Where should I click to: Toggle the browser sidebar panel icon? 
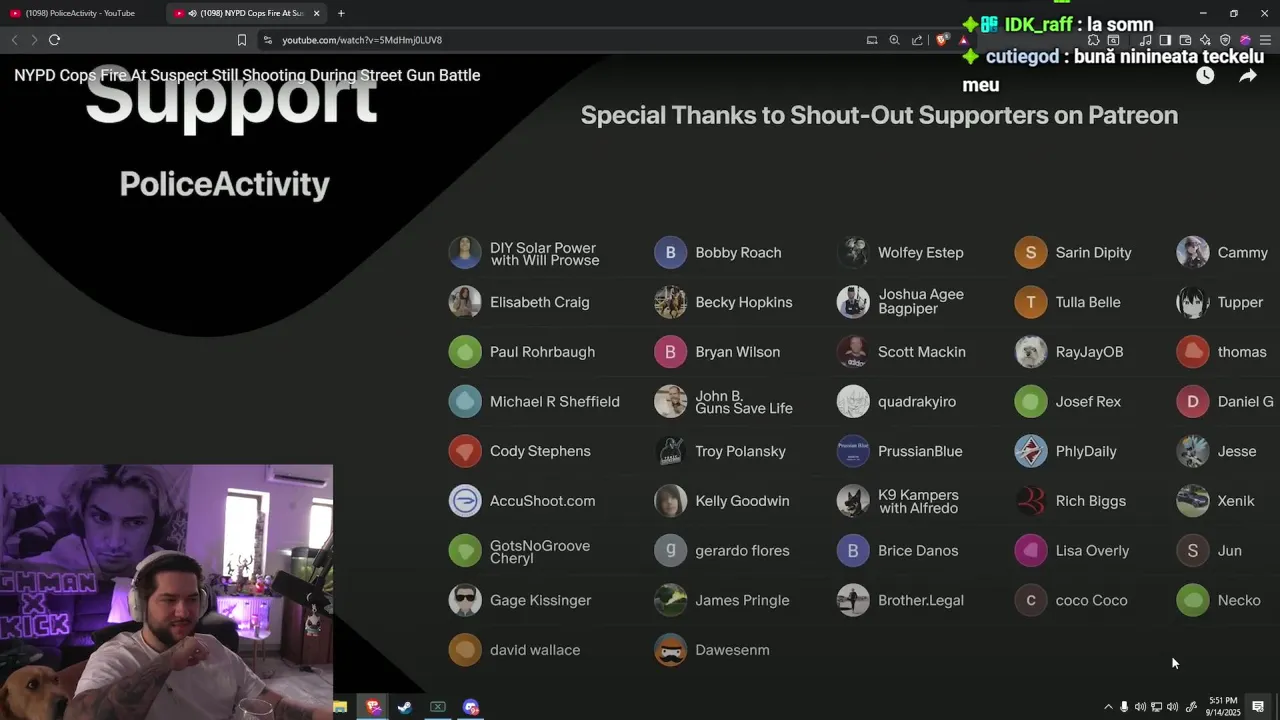click(x=1165, y=40)
